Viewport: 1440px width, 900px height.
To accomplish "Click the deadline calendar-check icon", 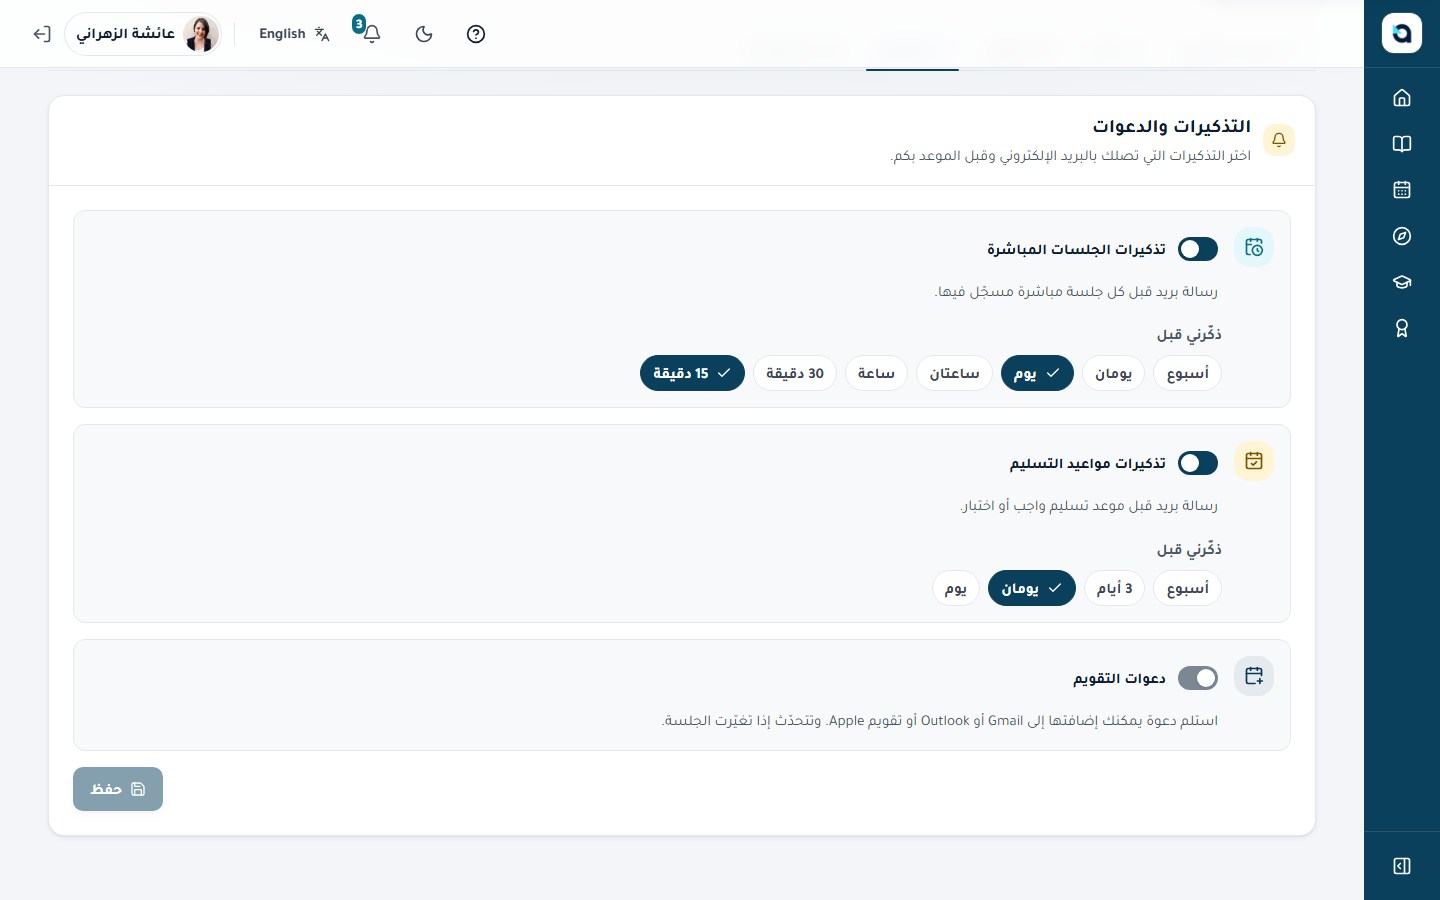I will [1254, 461].
